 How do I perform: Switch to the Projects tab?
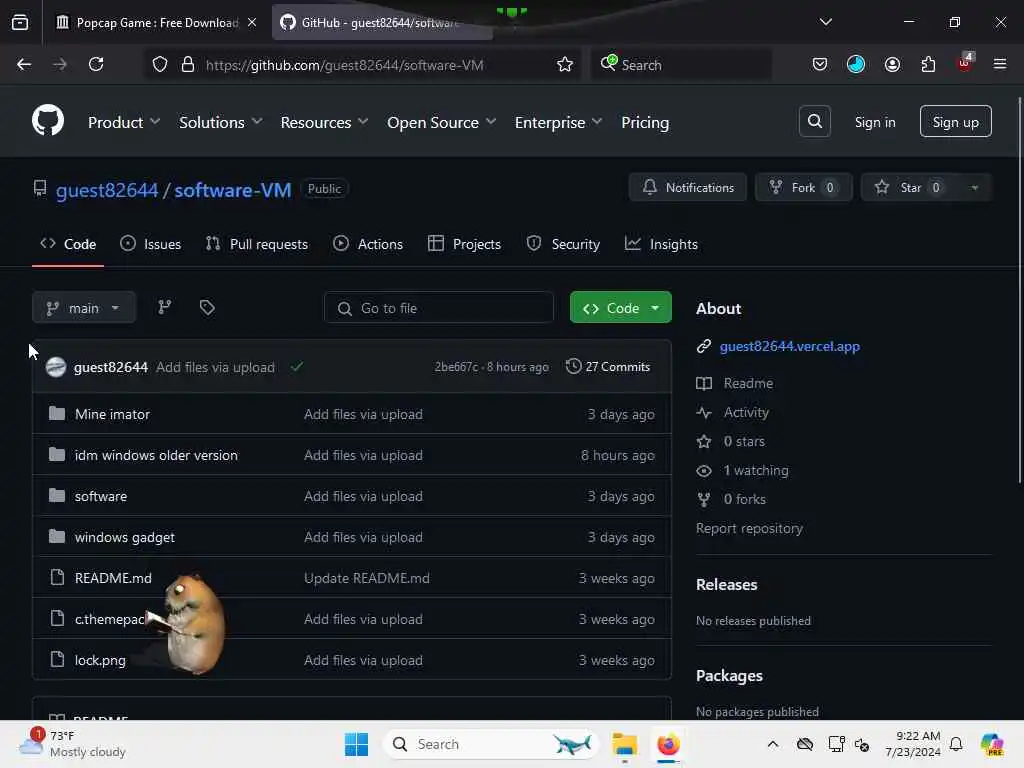tap(464, 244)
